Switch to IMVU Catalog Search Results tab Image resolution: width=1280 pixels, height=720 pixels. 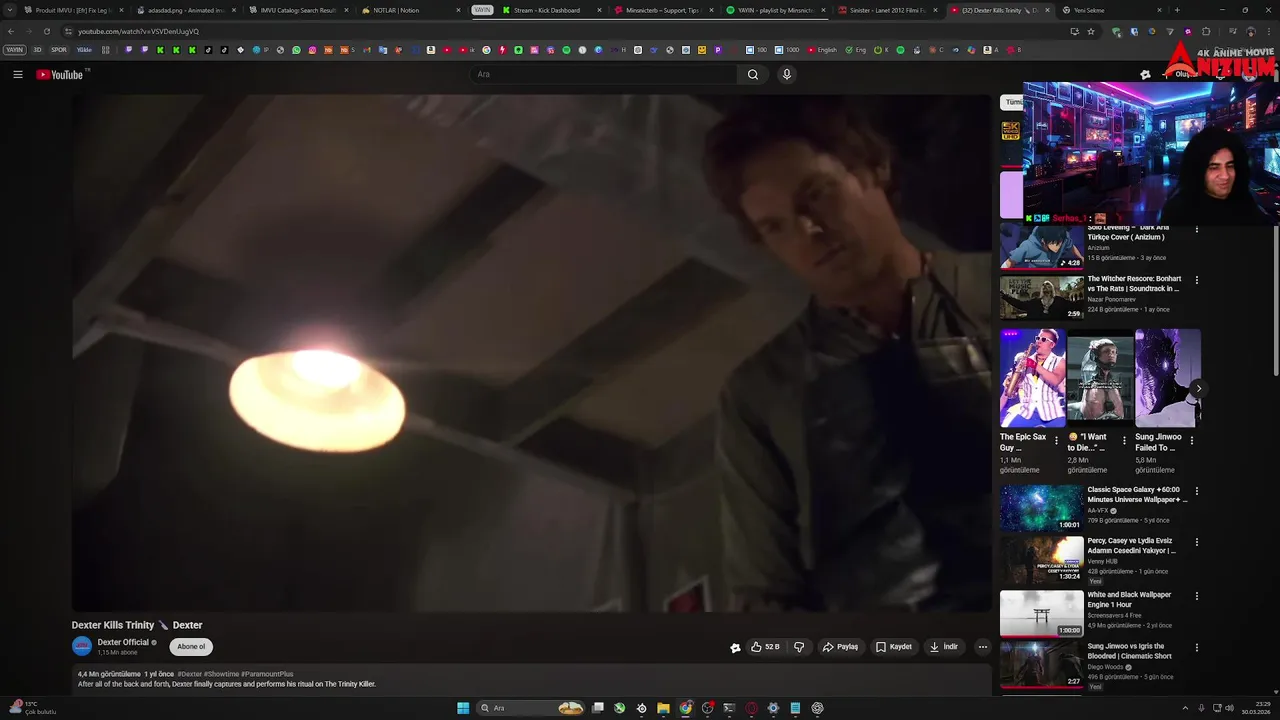(297, 10)
